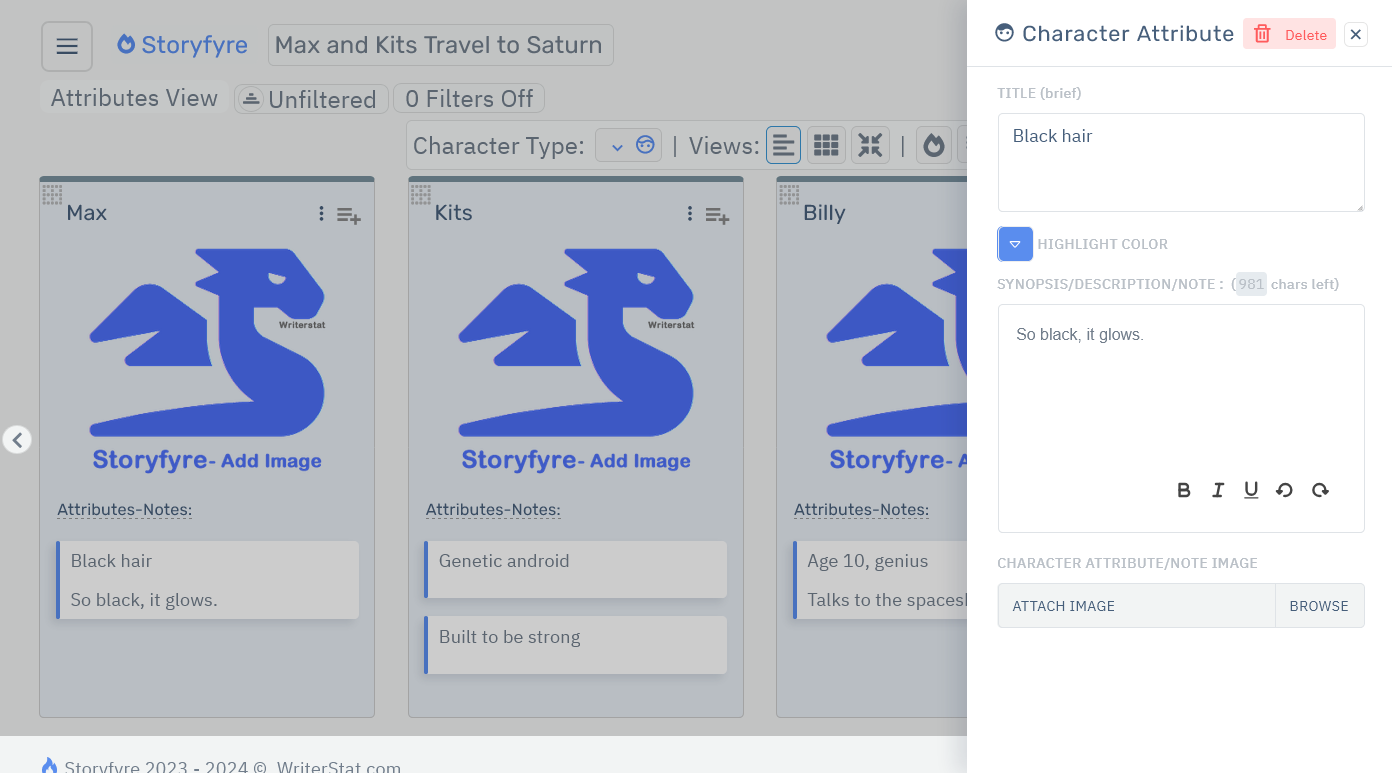Click the collapse/compact view icon
This screenshot has height=774, width=1392.
click(x=870, y=144)
